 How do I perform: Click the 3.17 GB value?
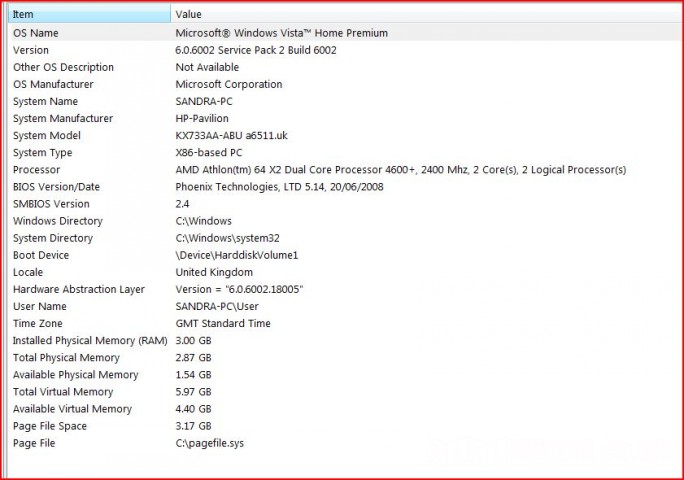click(x=193, y=426)
